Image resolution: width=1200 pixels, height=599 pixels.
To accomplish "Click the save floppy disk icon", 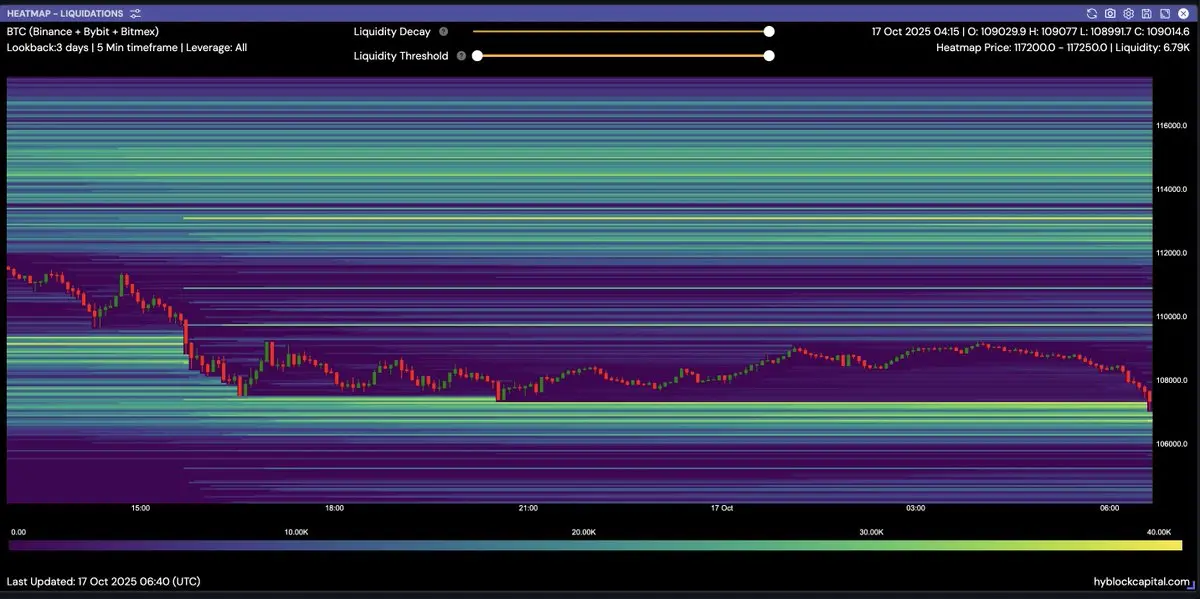I will [x=1146, y=14].
